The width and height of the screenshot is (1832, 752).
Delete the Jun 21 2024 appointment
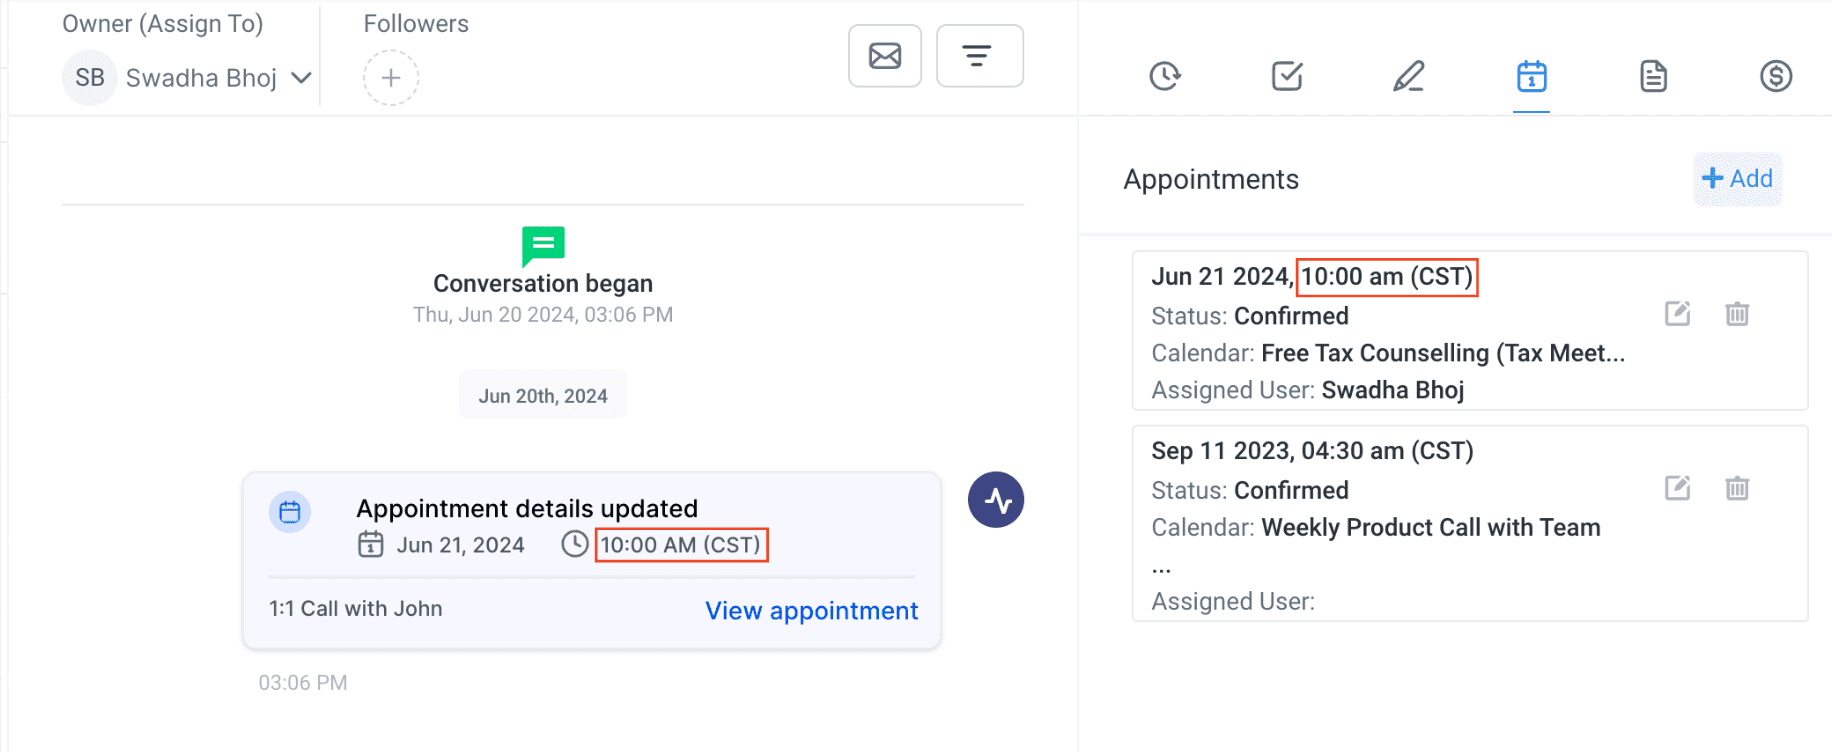1737,314
